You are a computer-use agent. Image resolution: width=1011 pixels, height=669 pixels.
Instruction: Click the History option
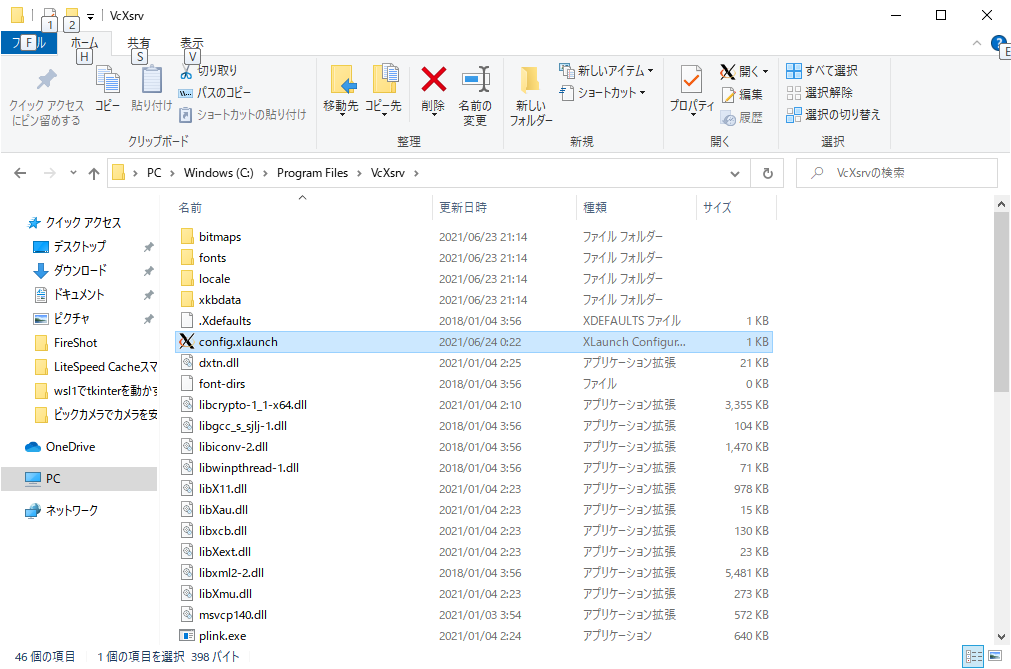[x=742, y=117]
